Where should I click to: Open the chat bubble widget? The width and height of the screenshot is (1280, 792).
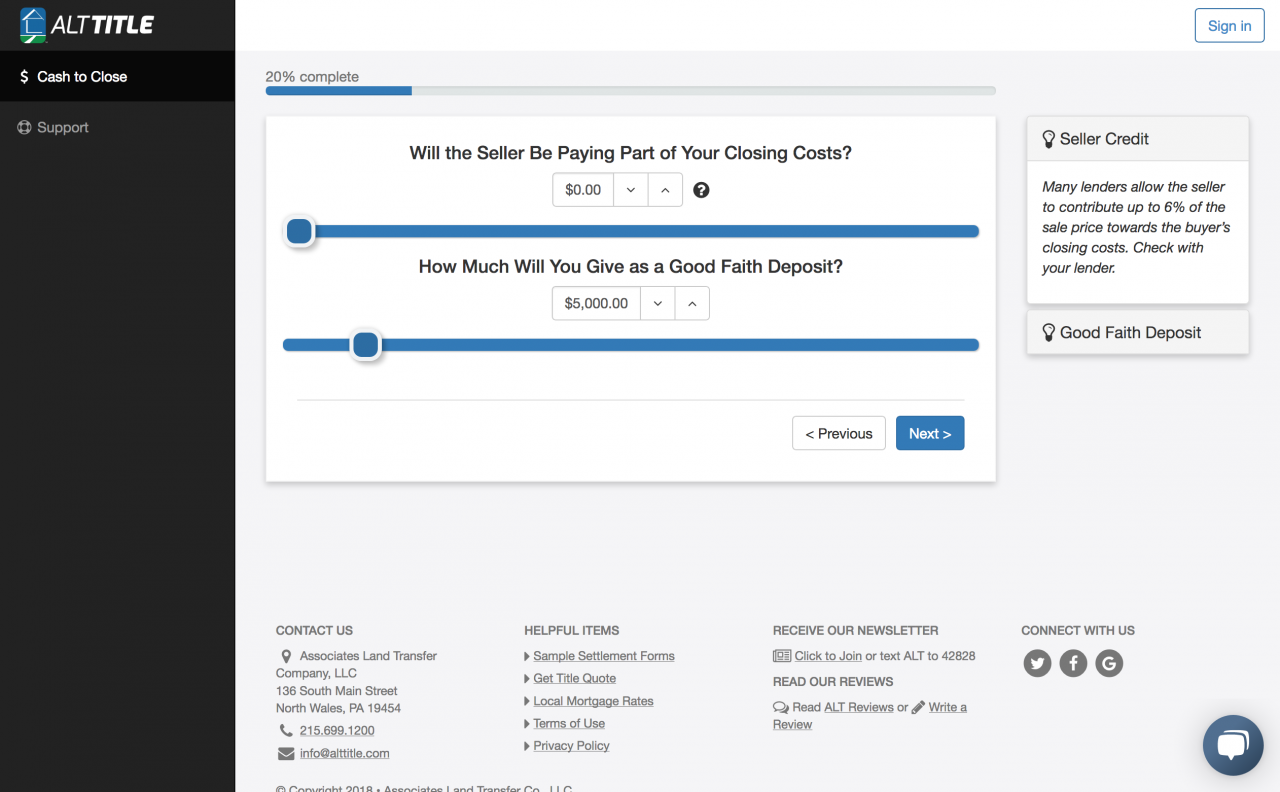pos(1233,745)
